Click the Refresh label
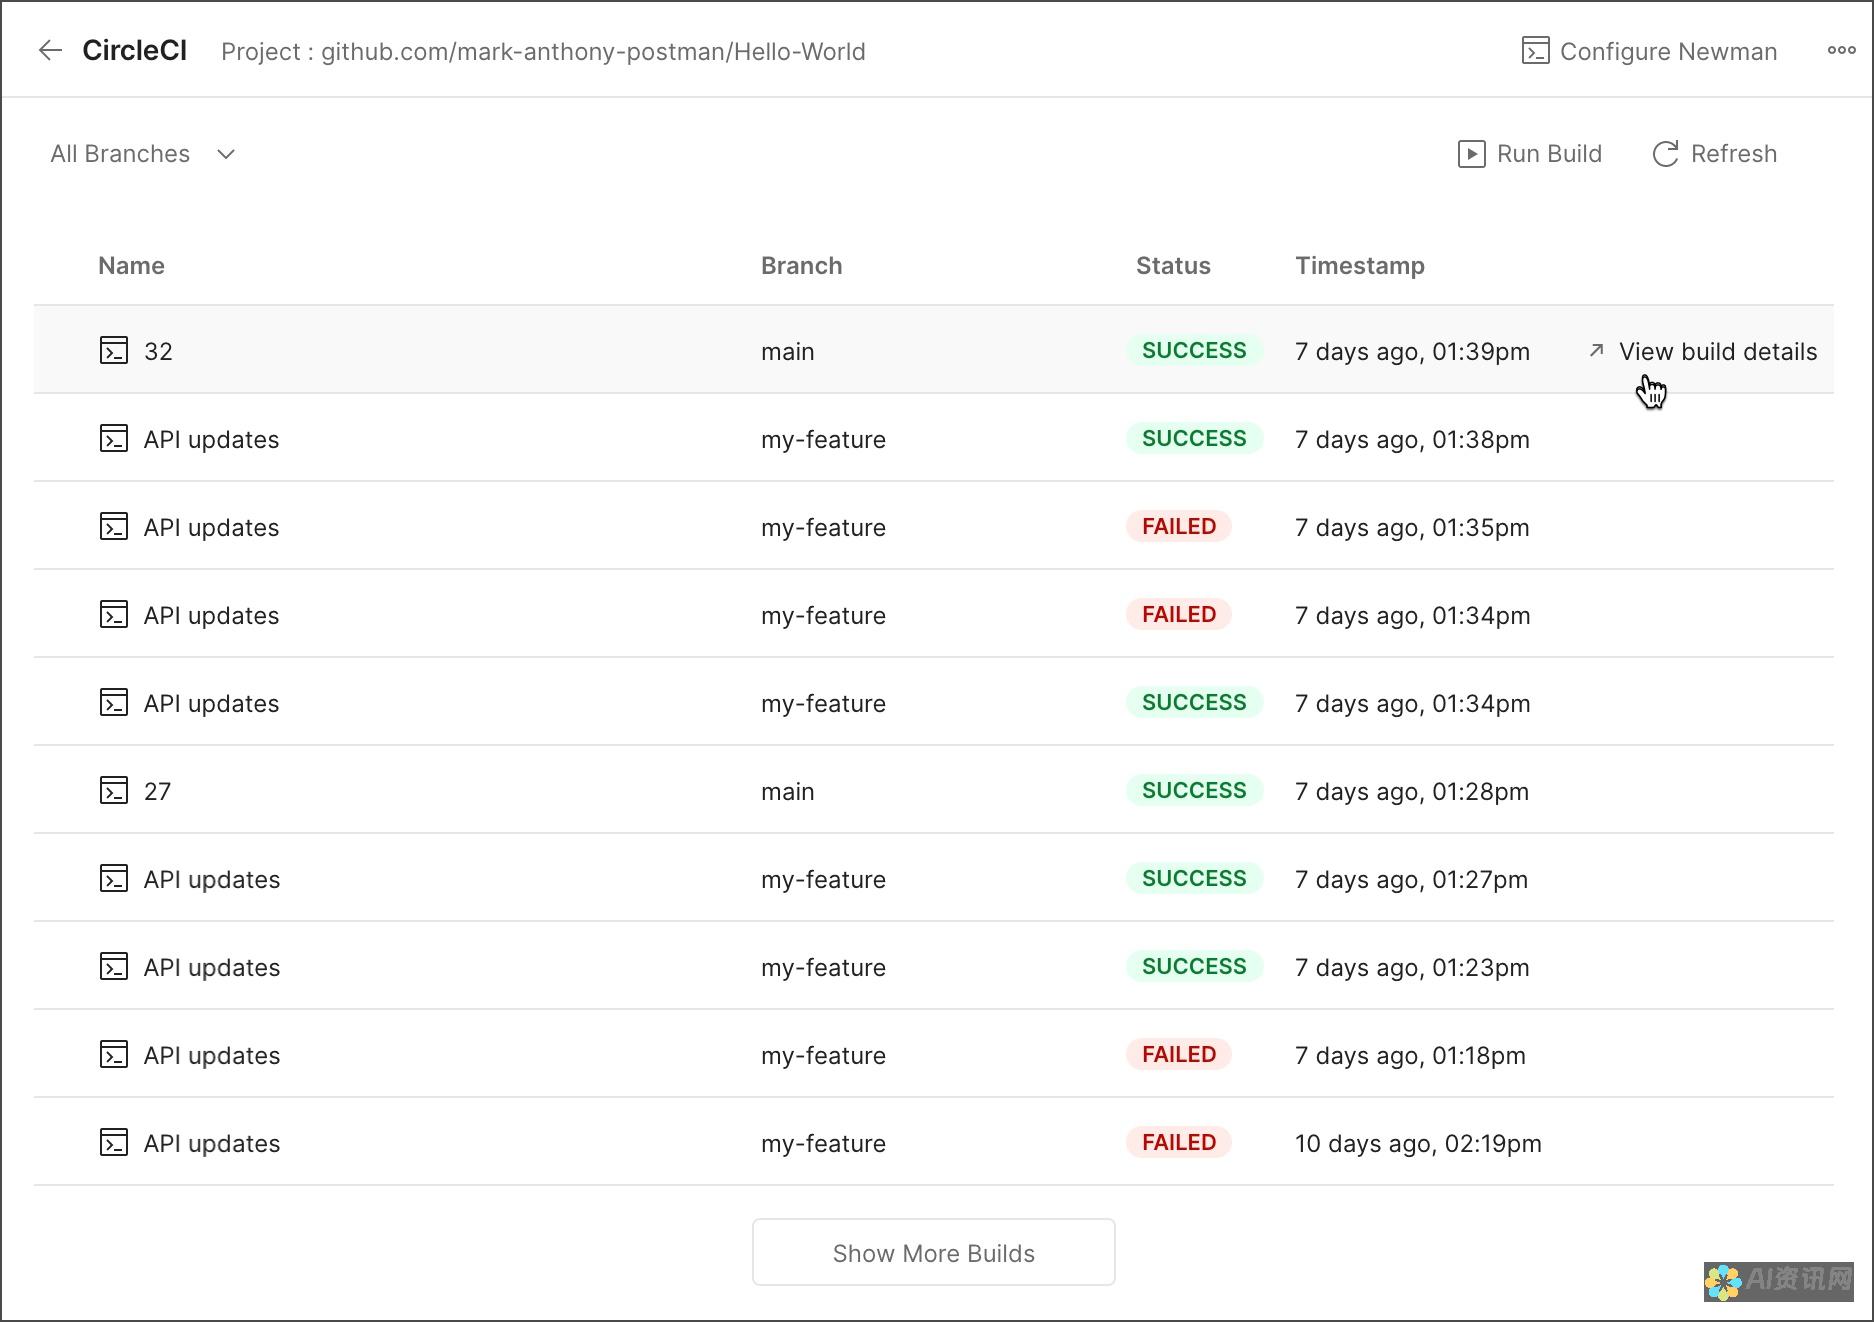Image resolution: width=1874 pixels, height=1322 pixels. (1733, 153)
